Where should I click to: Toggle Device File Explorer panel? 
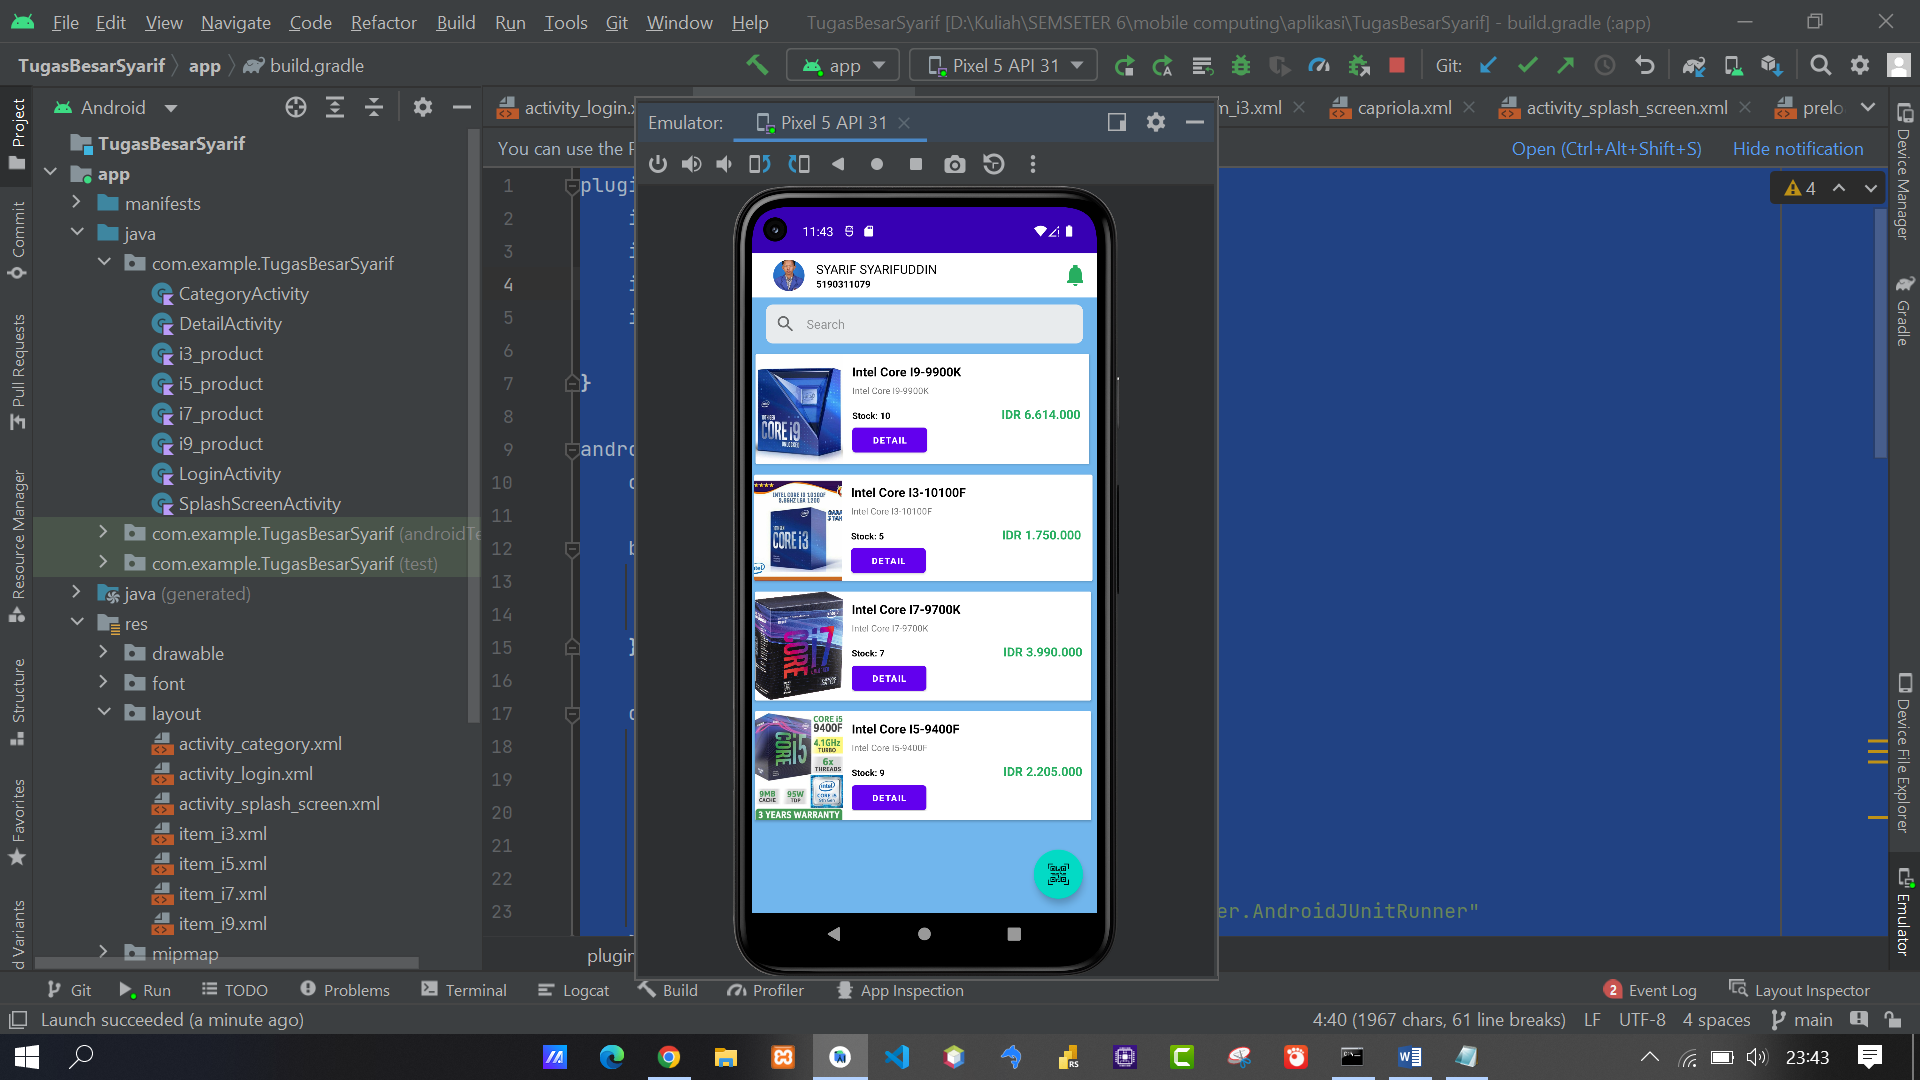[x=1903, y=755]
